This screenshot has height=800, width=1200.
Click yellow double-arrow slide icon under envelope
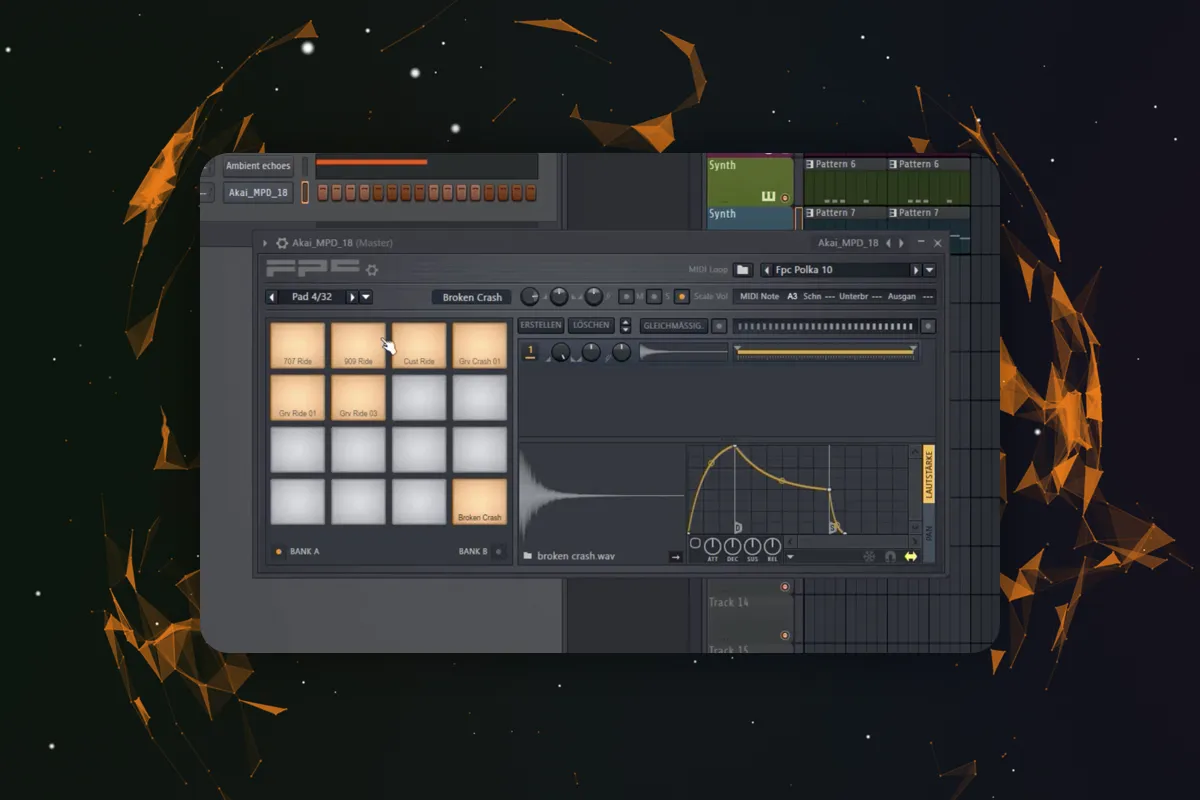point(910,556)
